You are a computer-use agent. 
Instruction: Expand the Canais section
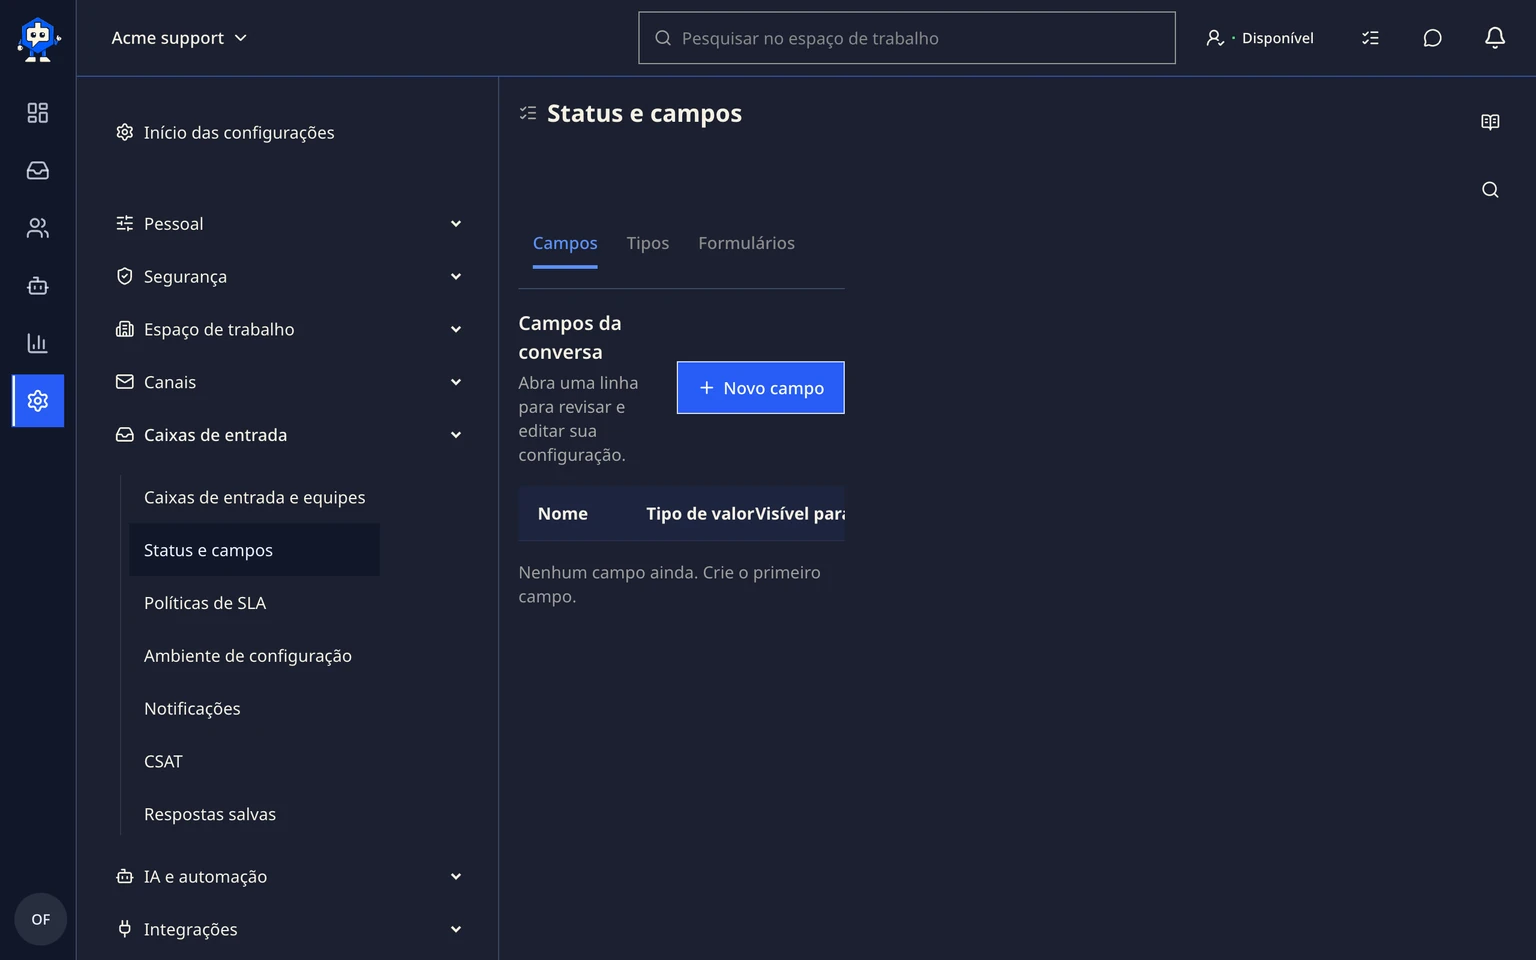click(x=288, y=382)
